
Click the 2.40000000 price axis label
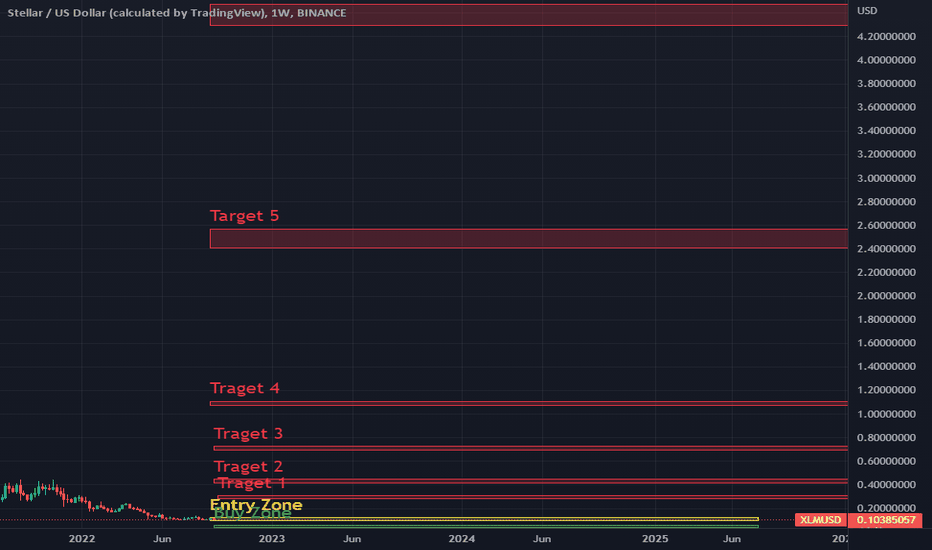click(x=886, y=249)
